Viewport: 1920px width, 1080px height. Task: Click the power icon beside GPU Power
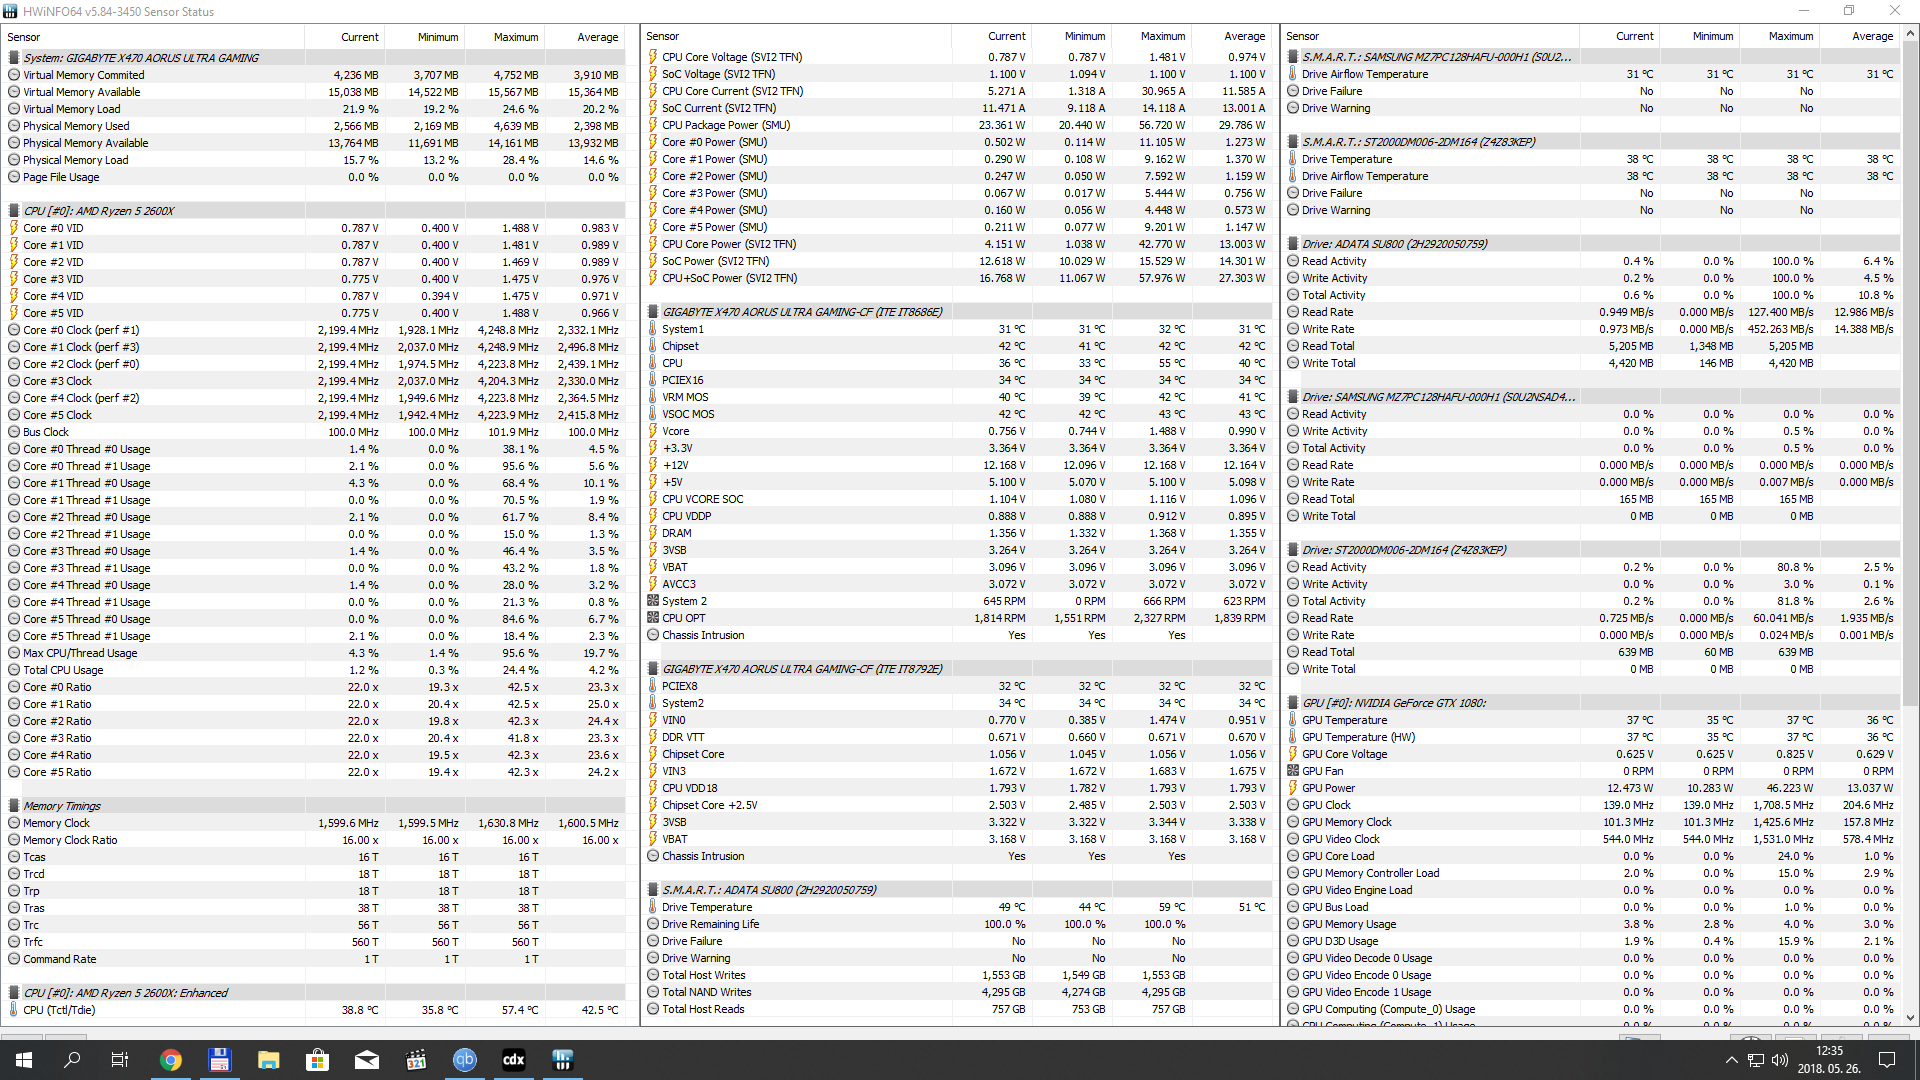[1293, 788]
